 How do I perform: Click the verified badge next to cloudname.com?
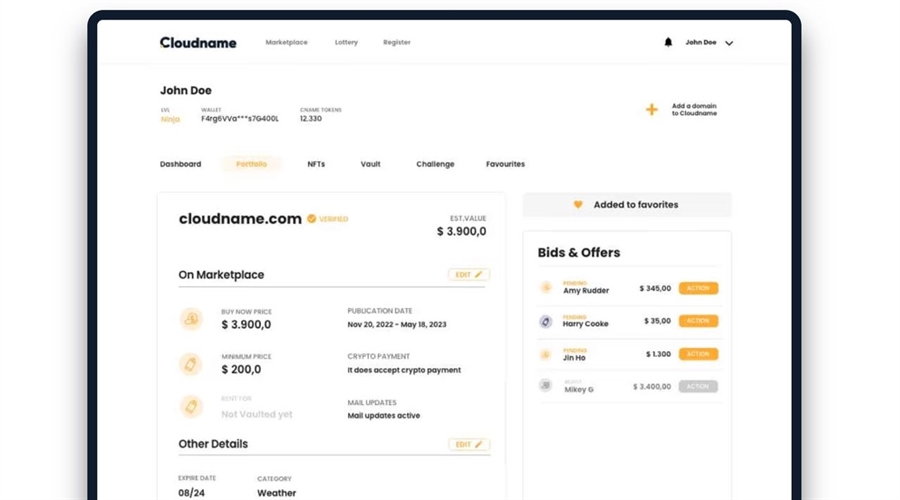[x=312, y=219]
